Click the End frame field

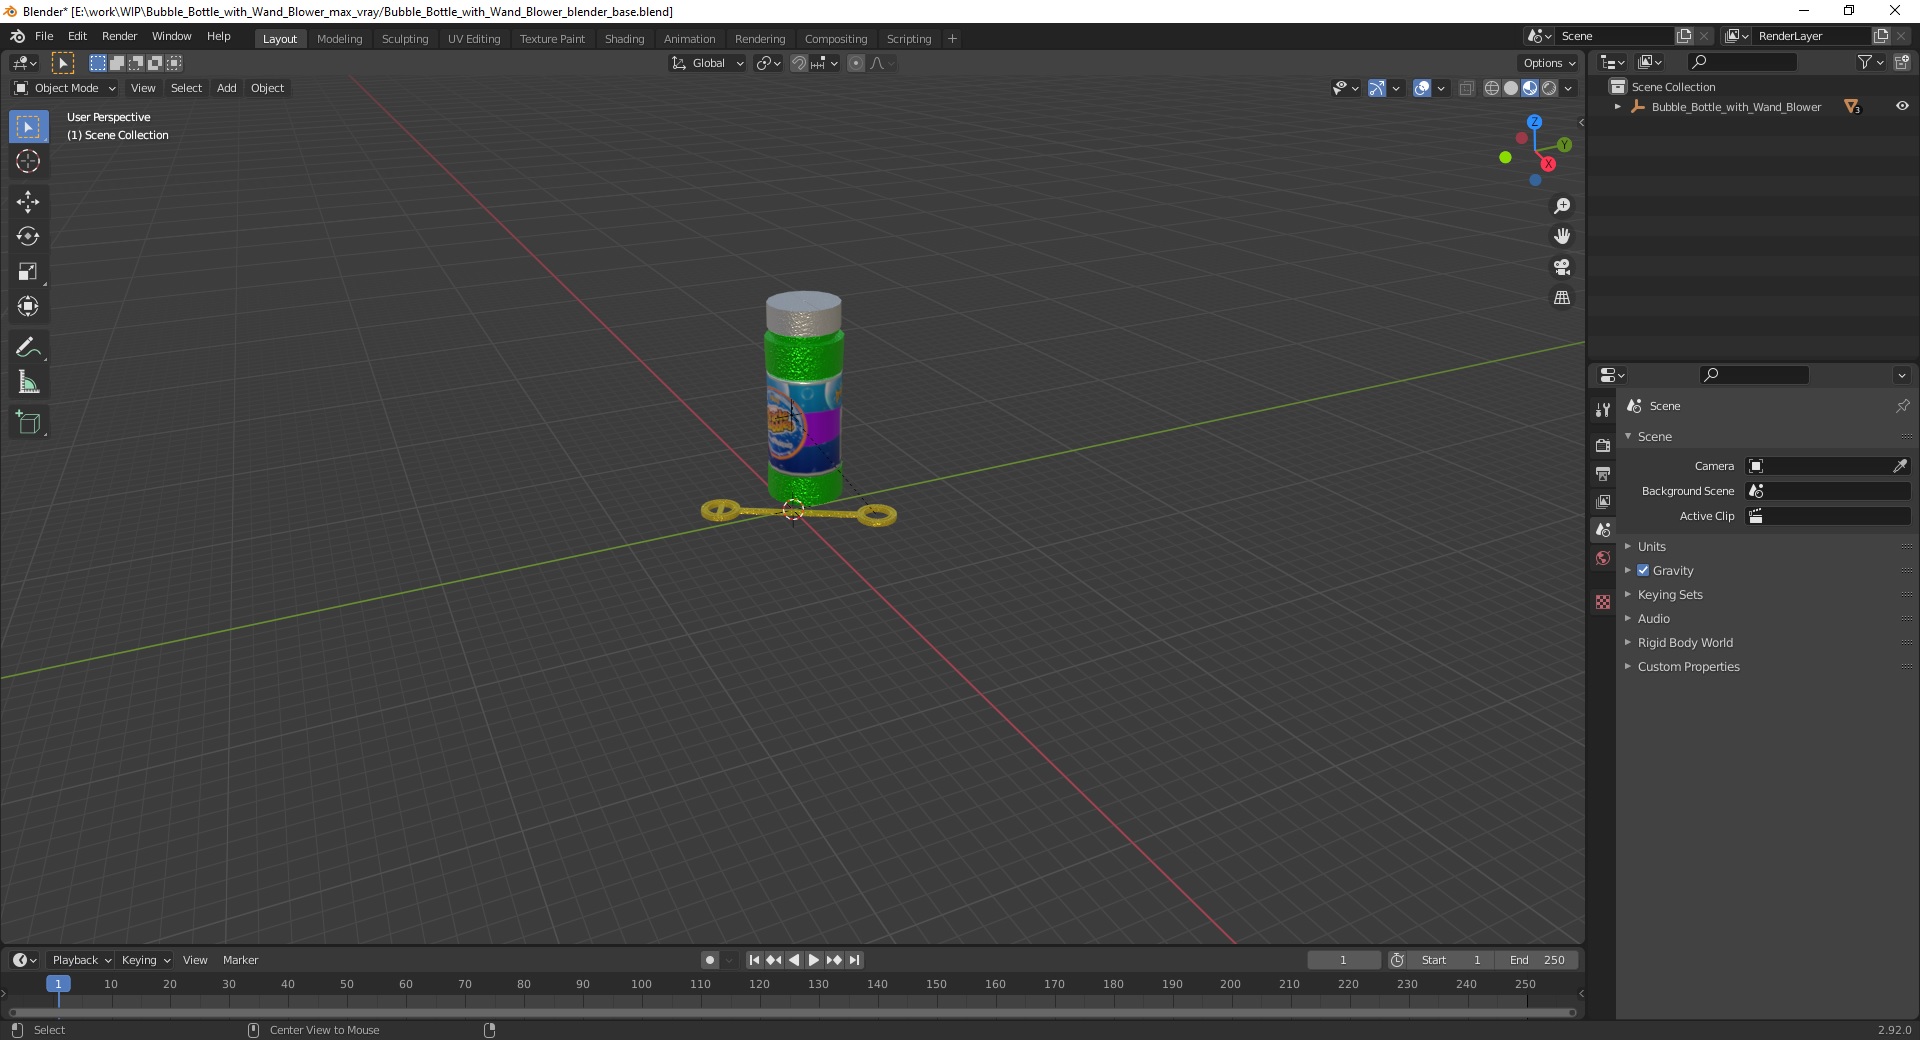click(x=1537, y=960)
